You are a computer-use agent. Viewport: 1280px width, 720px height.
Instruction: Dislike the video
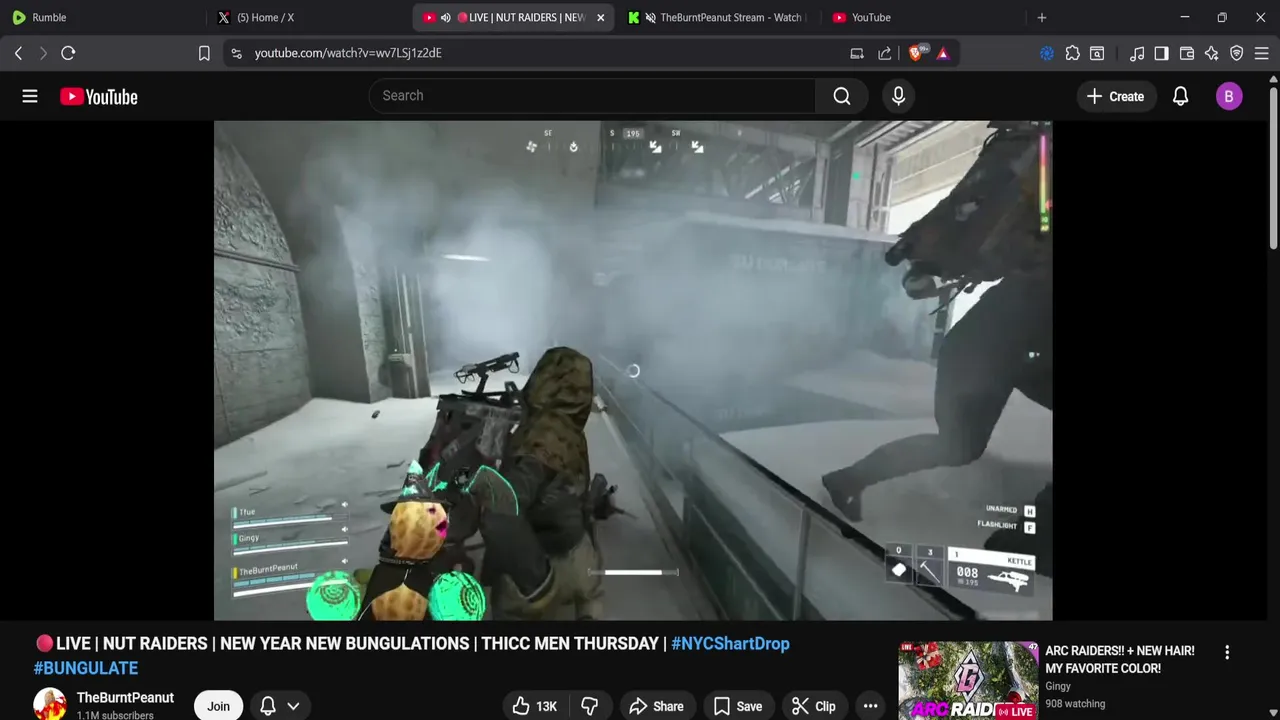(590, 706)
